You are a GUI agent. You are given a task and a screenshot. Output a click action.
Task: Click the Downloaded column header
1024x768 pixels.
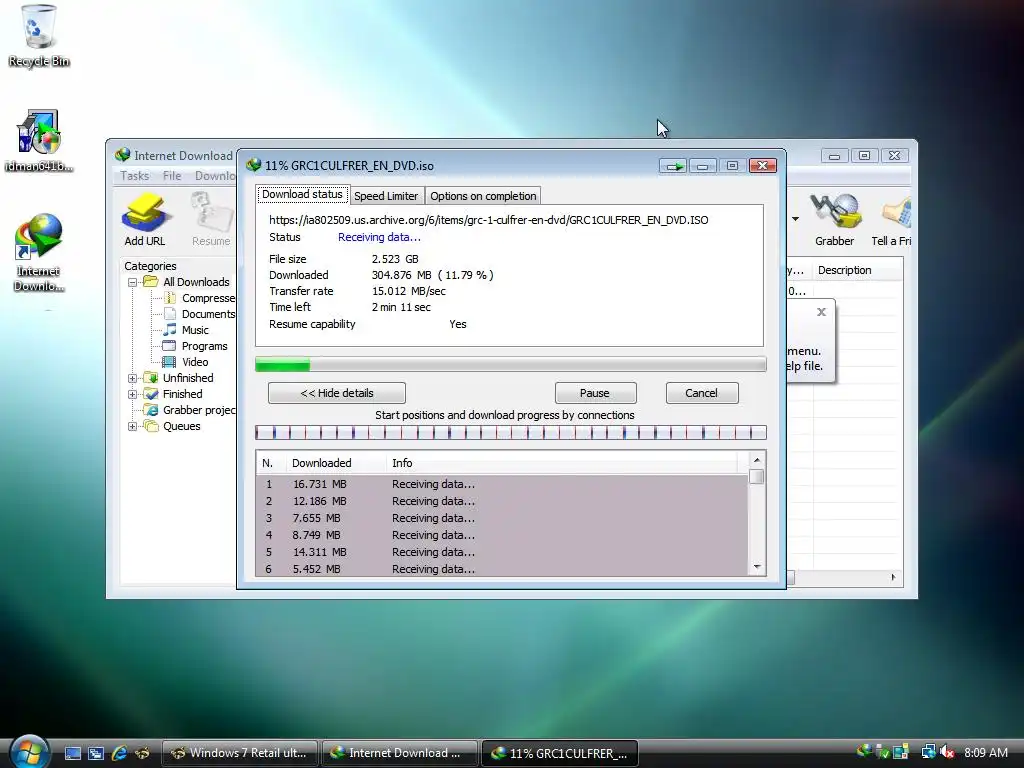click(x=336, y=463)
